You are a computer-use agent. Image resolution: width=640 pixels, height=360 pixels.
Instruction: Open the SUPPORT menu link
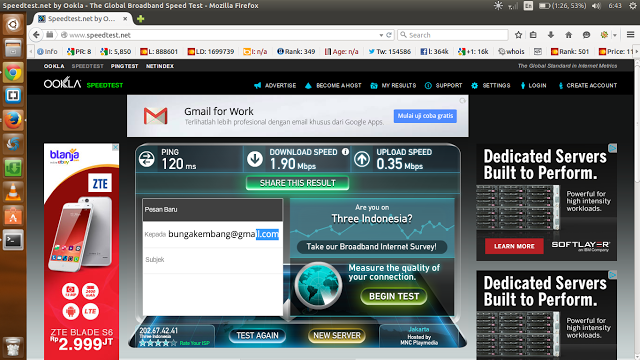pos(443,86)
